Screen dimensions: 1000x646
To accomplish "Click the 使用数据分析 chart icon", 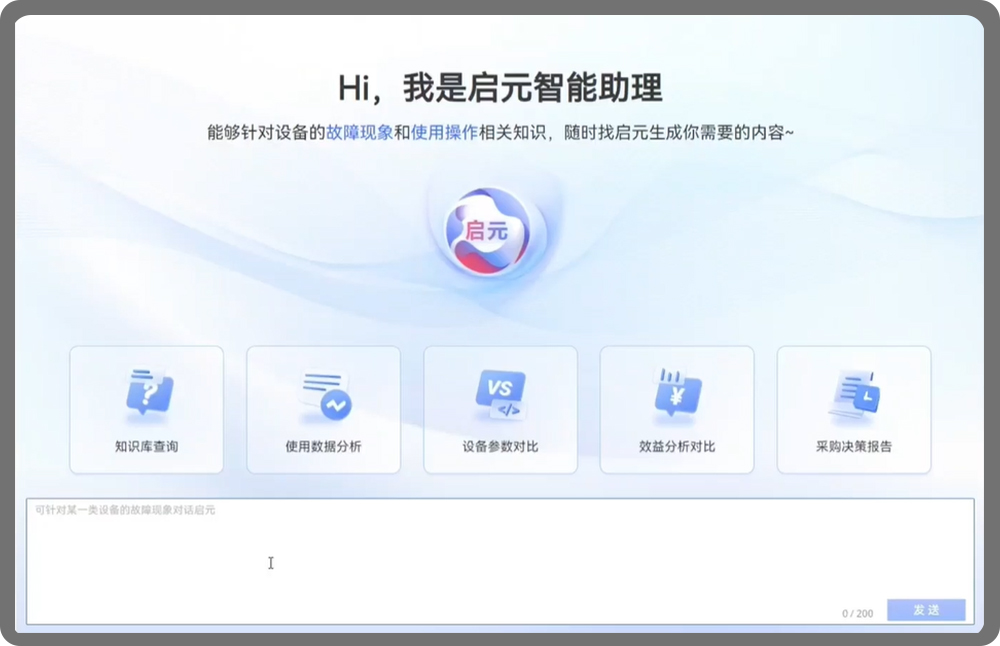I will (324, 394).
